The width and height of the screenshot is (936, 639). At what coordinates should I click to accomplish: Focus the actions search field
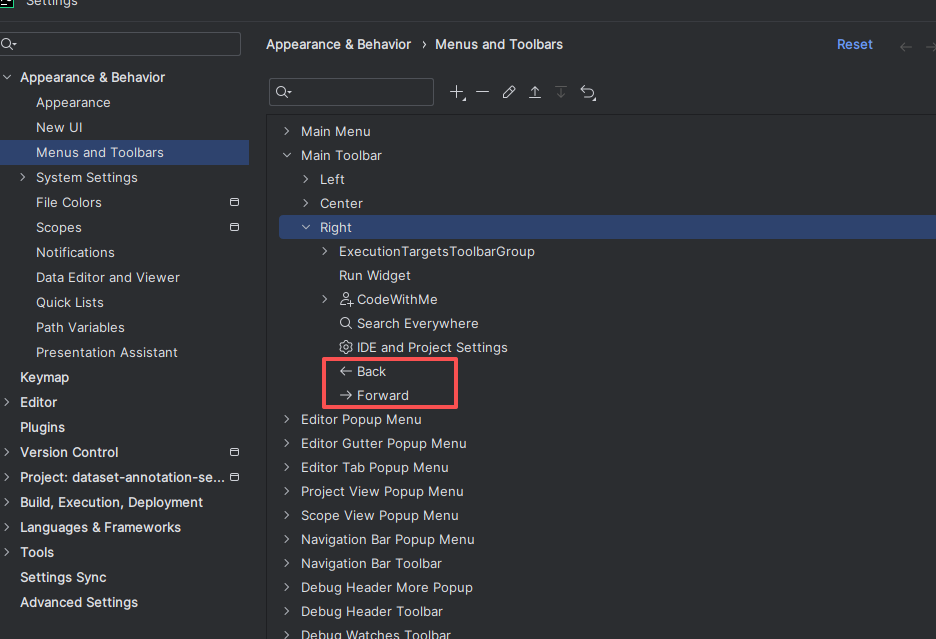click(x=351, y=92)
